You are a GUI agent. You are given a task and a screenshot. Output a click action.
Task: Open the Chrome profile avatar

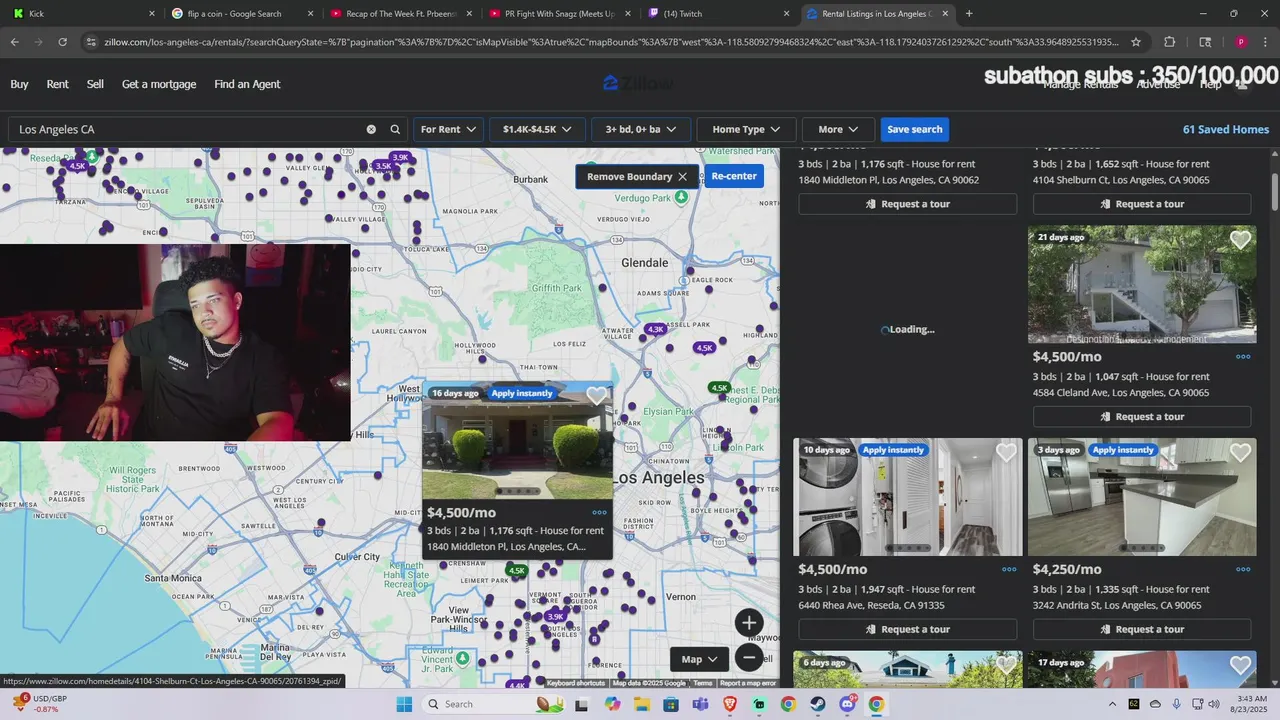tap(1240, 42)
